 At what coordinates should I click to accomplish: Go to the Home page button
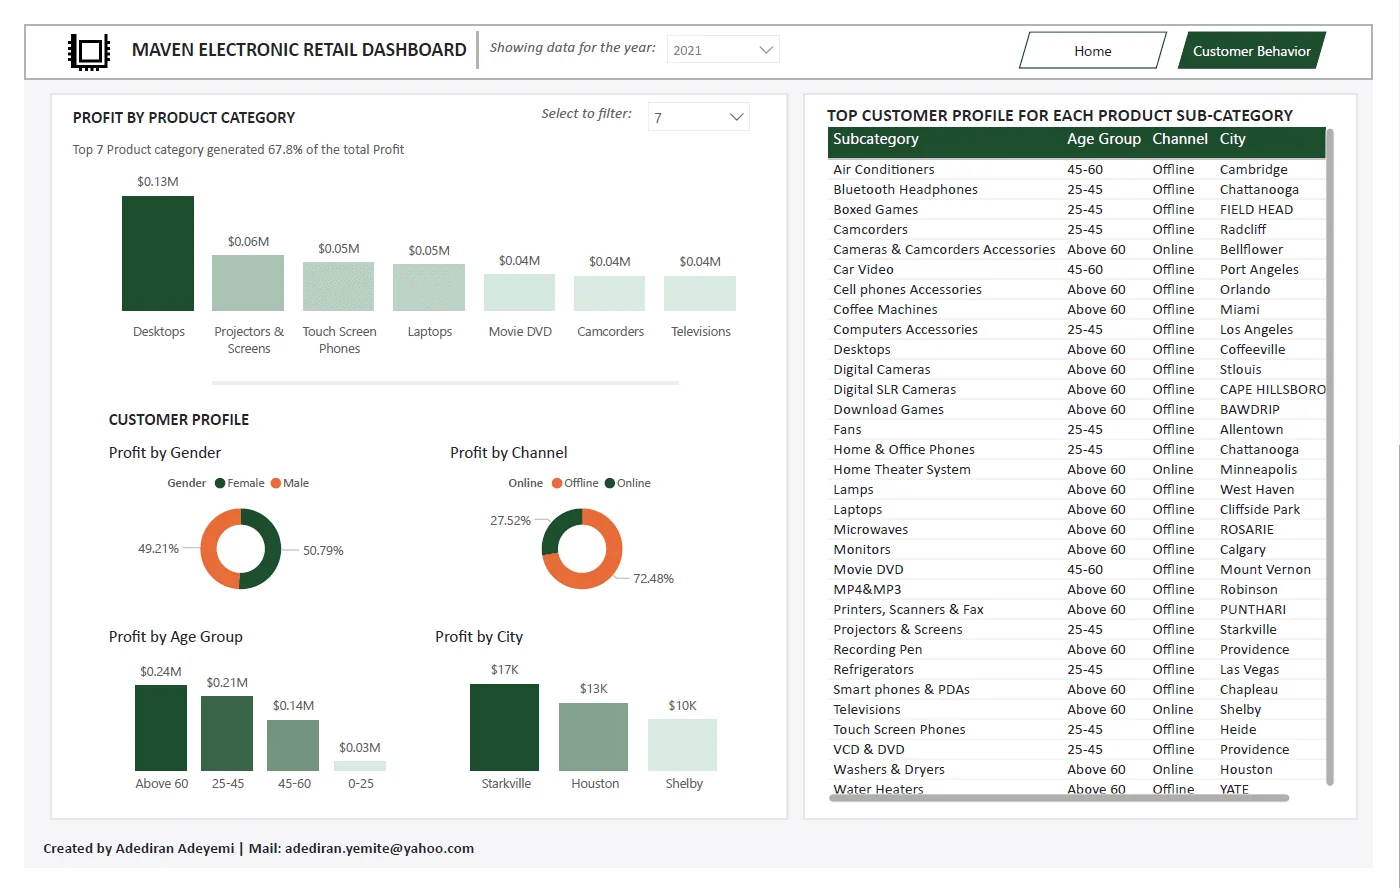click(1093, 51)
